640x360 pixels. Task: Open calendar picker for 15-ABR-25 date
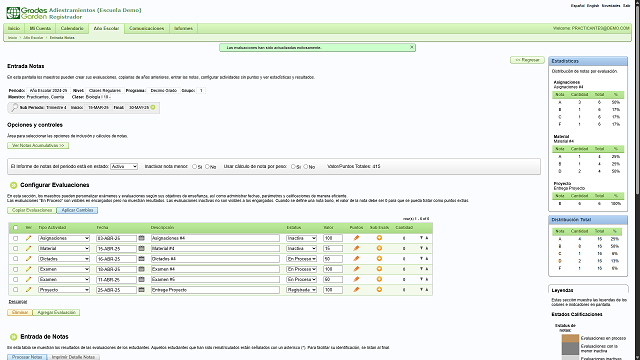tap(142, 248)
